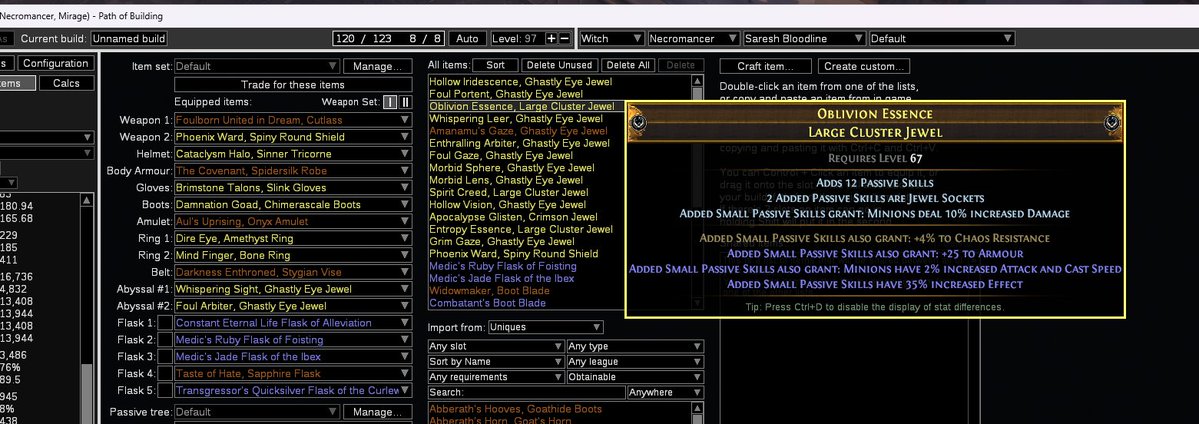Select Abberath's Hooves, Goathide Boots unique
Screen dimensions: 1199x424
(516, 409)
